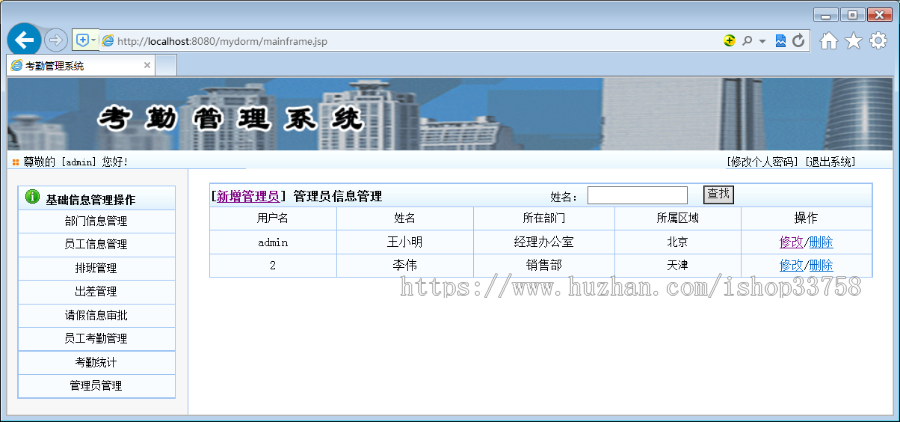Click the 所属区域 column header
Image resolution: width=900 pixels, height=422 pixels.
coord(677,218)
